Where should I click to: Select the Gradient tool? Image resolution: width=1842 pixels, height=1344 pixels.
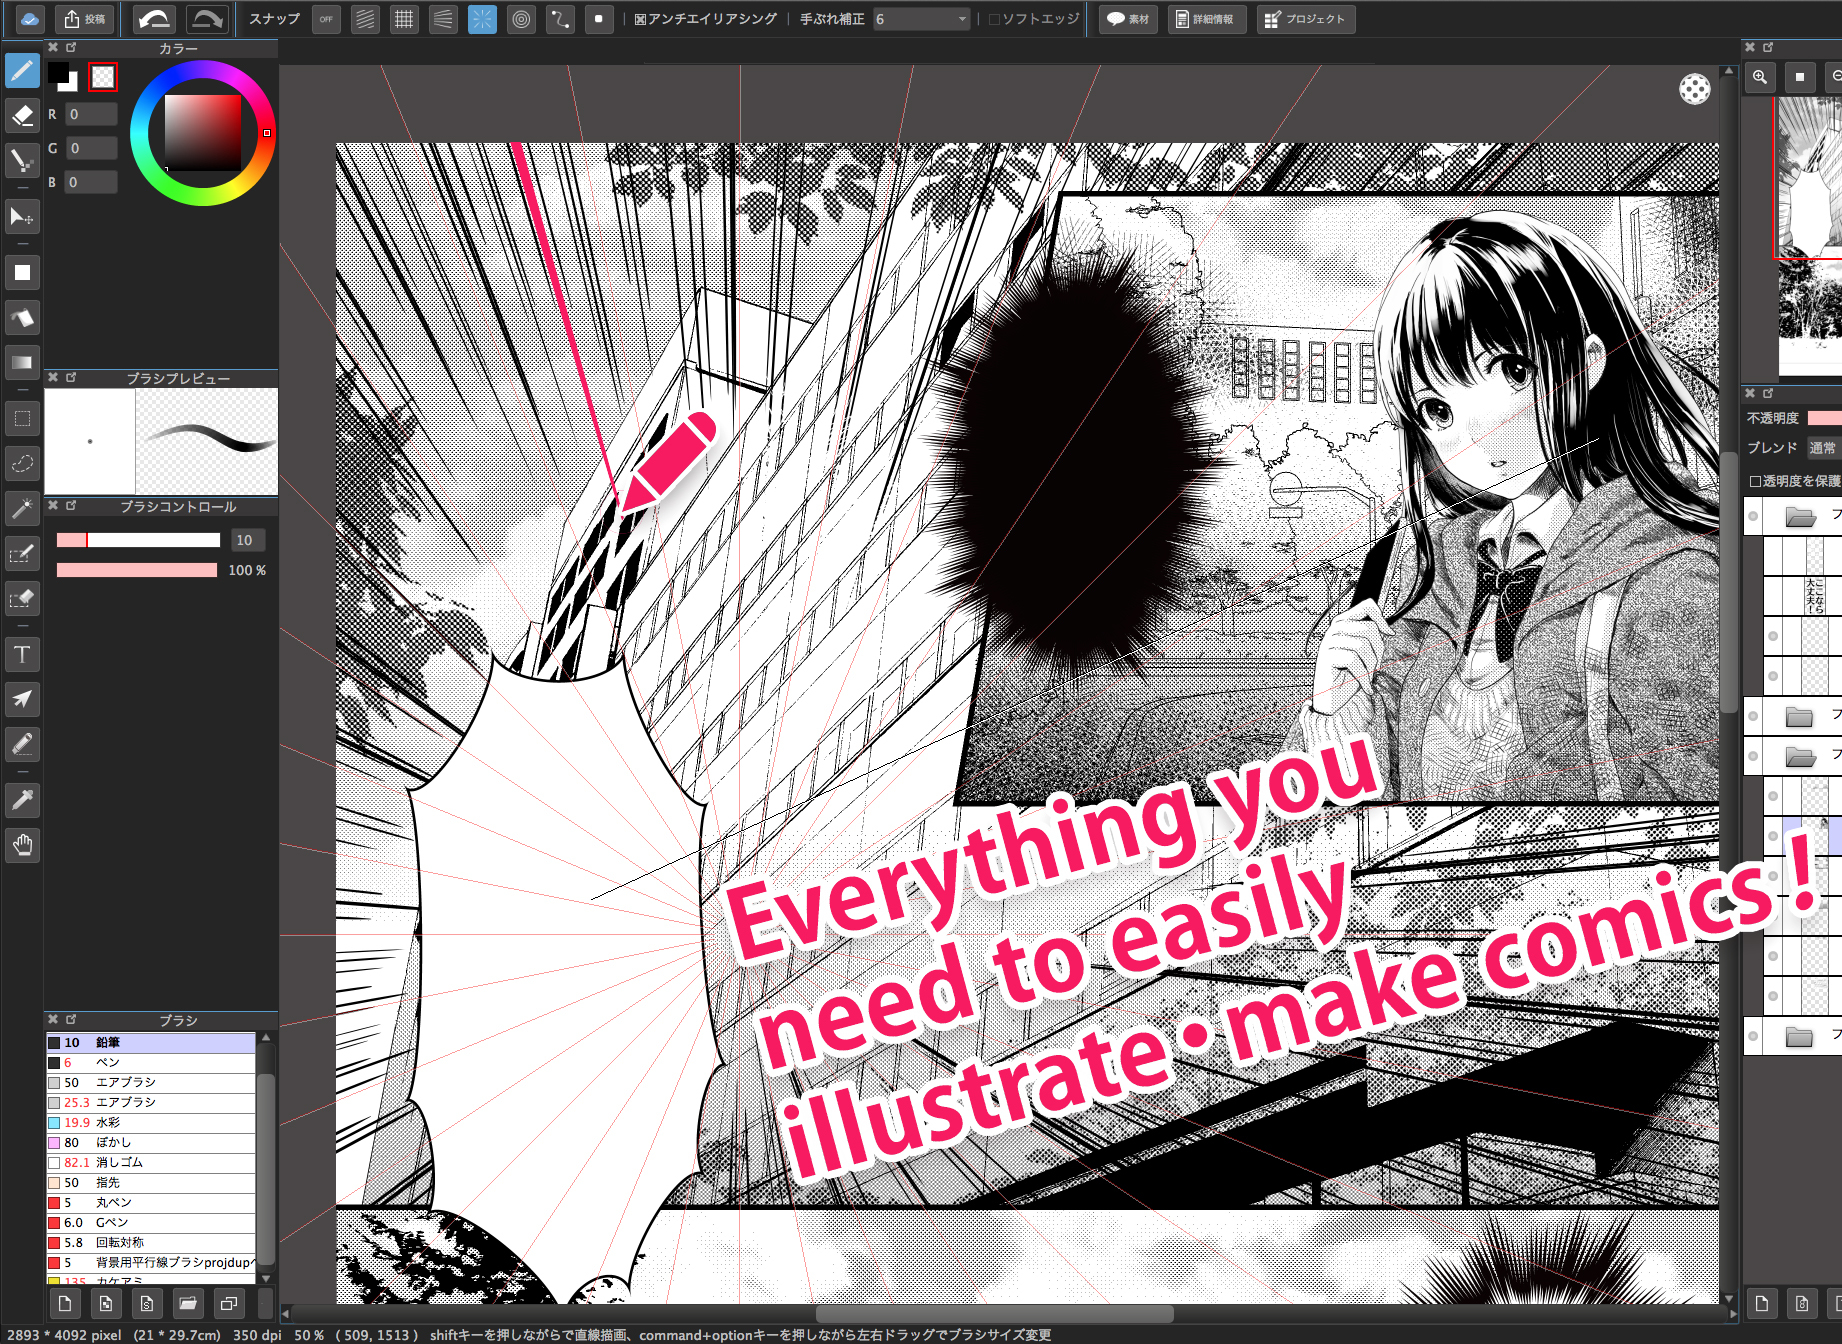point(22,362)
